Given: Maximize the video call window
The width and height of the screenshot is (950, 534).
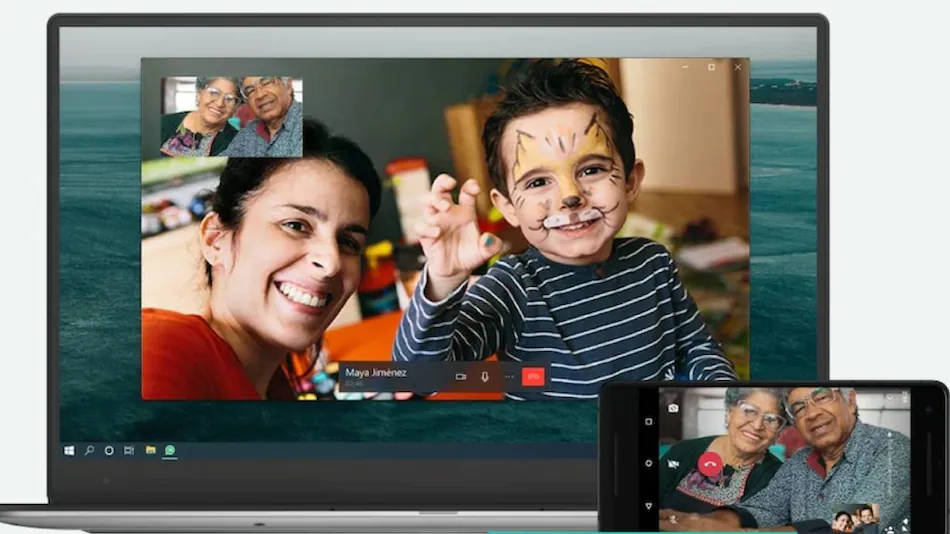Looking at the screenshot, I should pos(711,67).
